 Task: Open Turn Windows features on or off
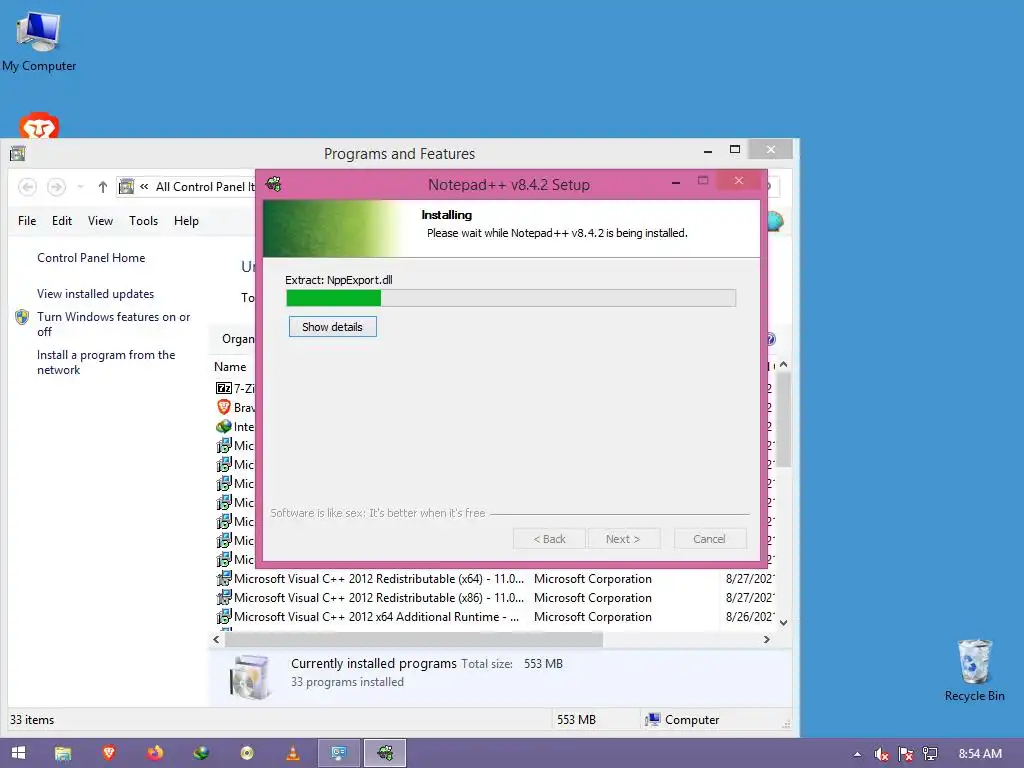coord(113,324)
